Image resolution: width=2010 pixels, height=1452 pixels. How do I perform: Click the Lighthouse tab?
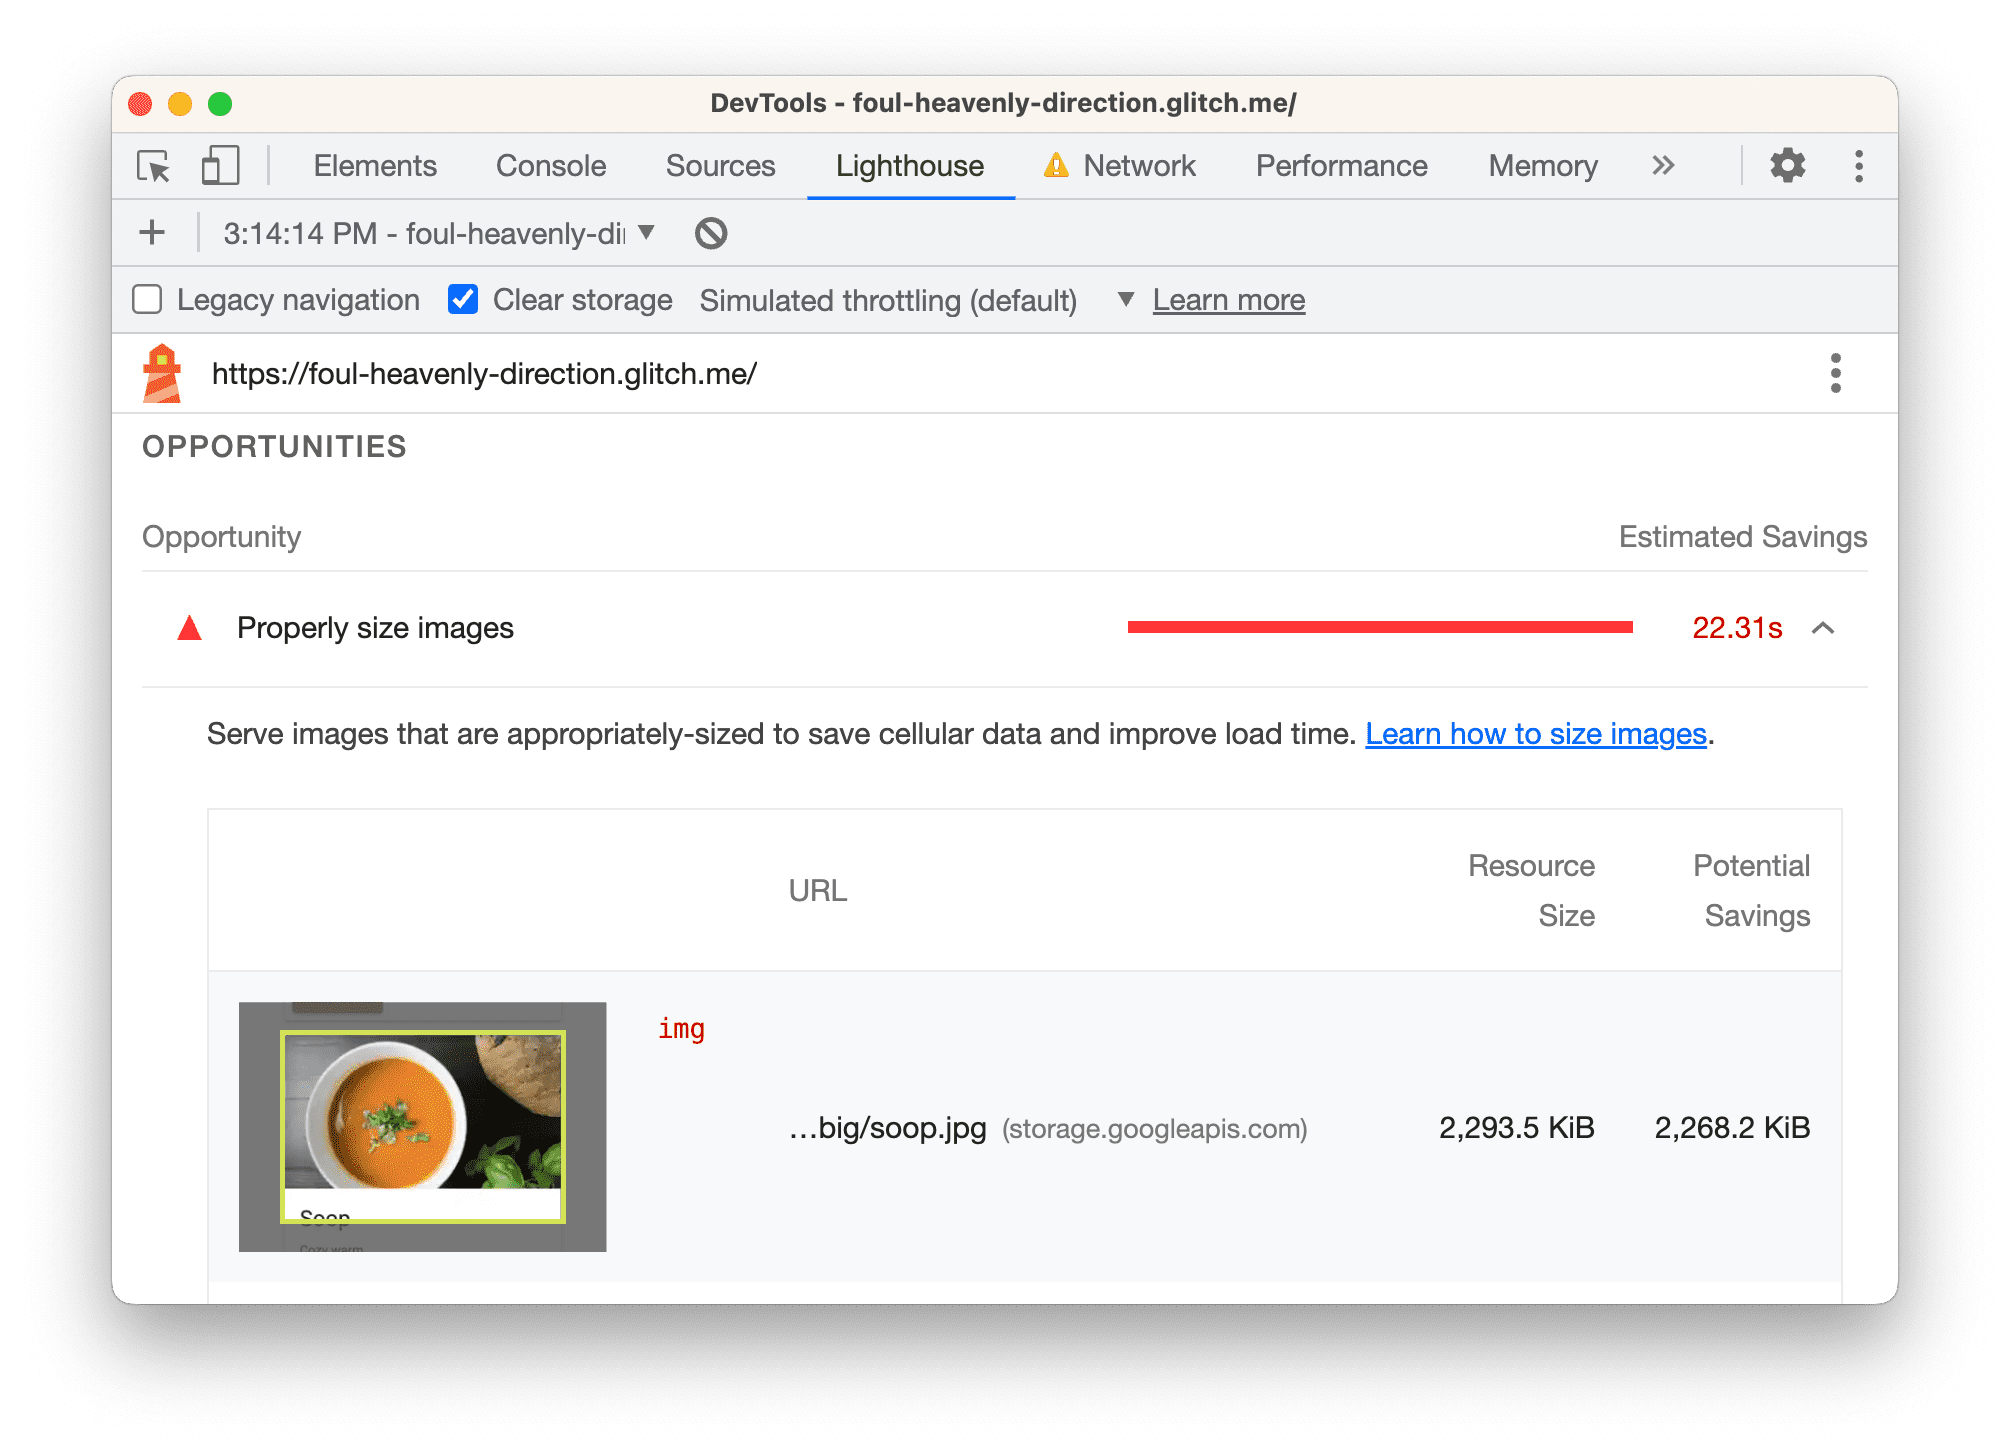tap(911, 167)
